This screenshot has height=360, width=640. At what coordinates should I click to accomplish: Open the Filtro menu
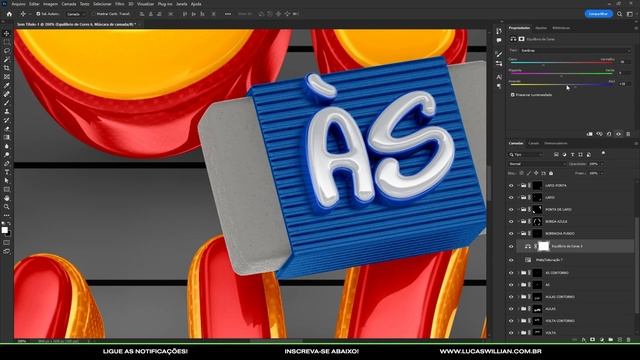[120, 4]
